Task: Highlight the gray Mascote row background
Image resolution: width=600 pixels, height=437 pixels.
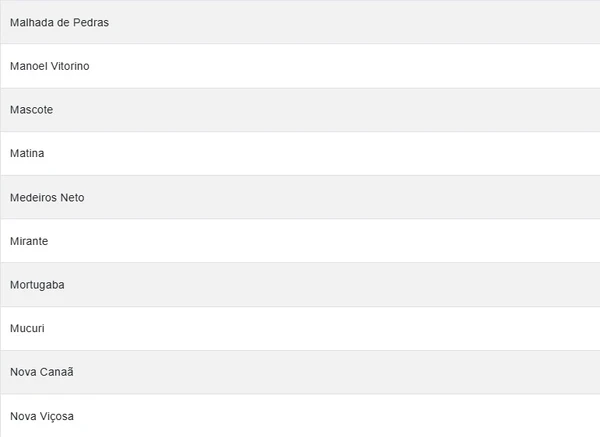Action: [x=350, y=110]
